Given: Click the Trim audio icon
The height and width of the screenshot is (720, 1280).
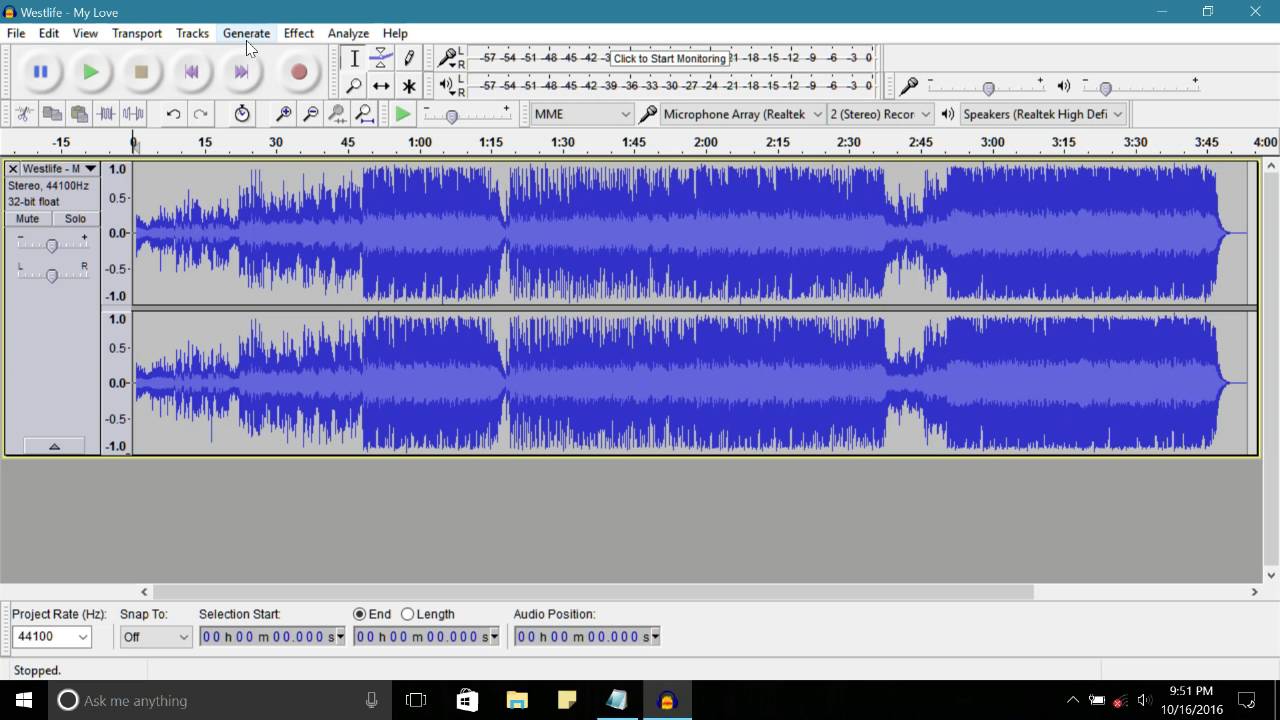Looking at the screenshot, I should [x=106, y=114].
